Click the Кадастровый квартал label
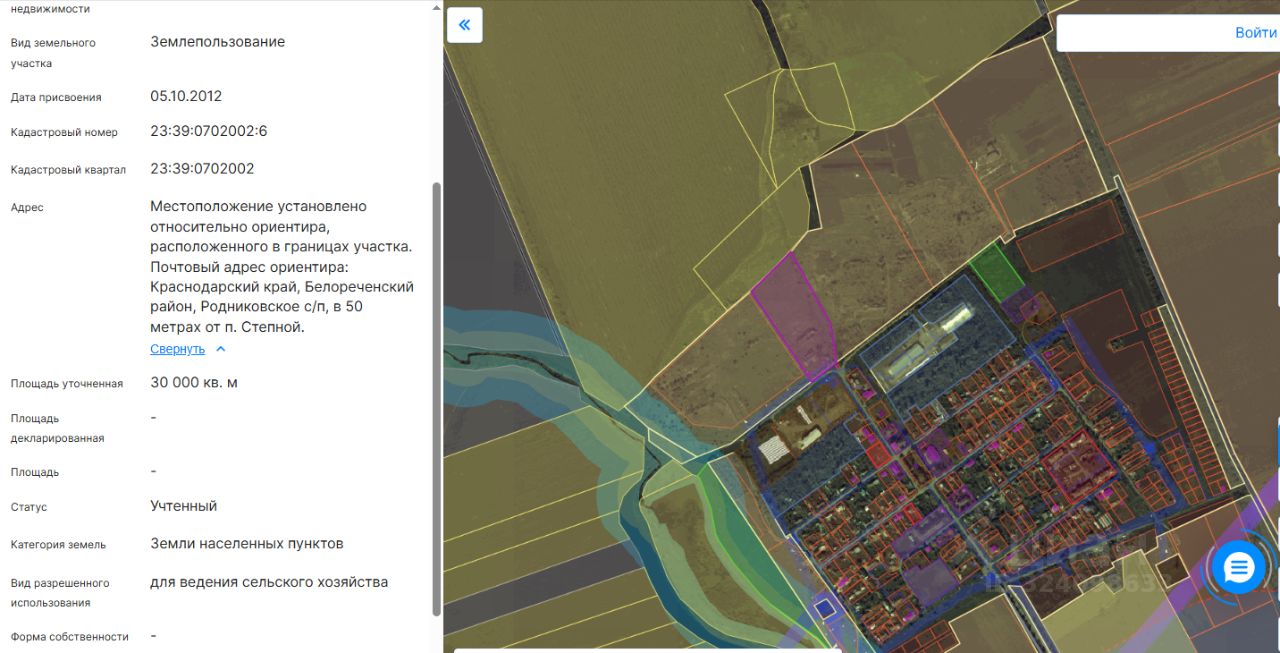1280x653 pixels. pyautogui.click(x=68, y=169)
